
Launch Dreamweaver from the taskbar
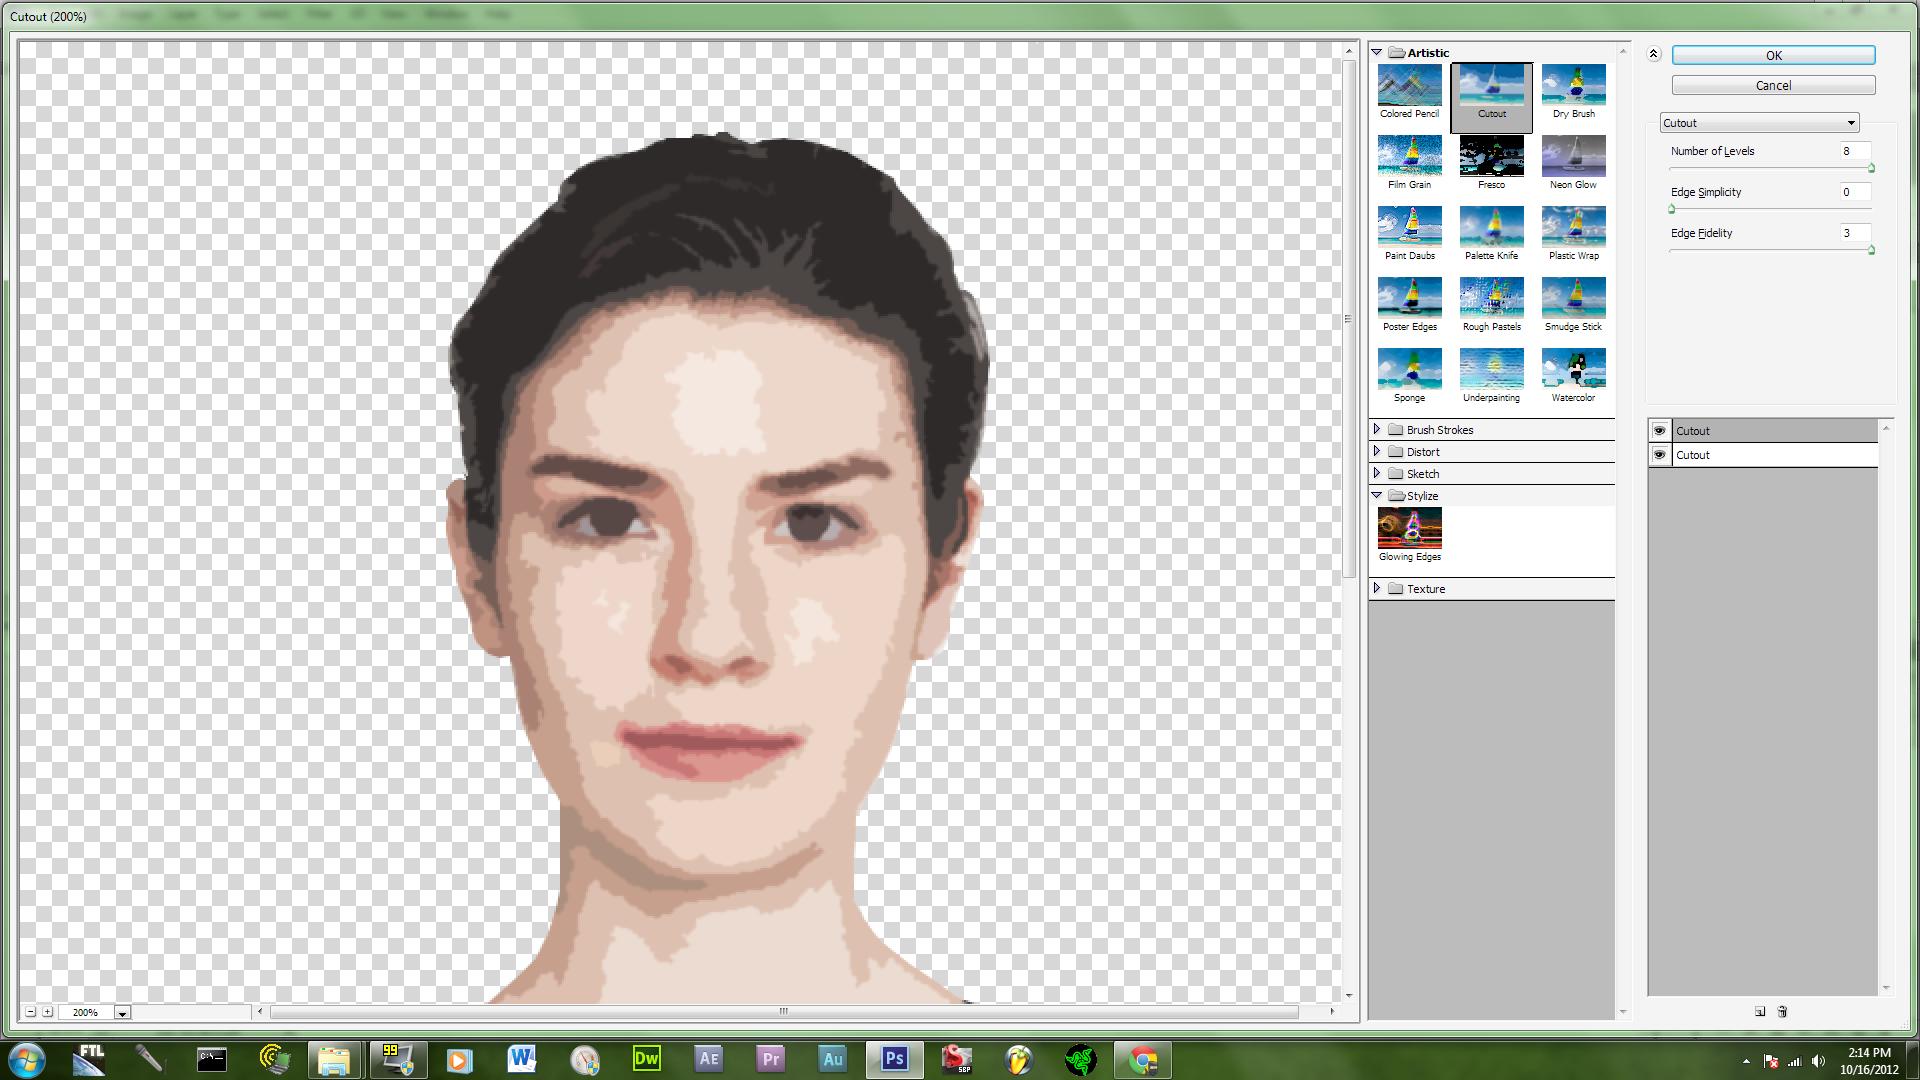coord(647,1059)
